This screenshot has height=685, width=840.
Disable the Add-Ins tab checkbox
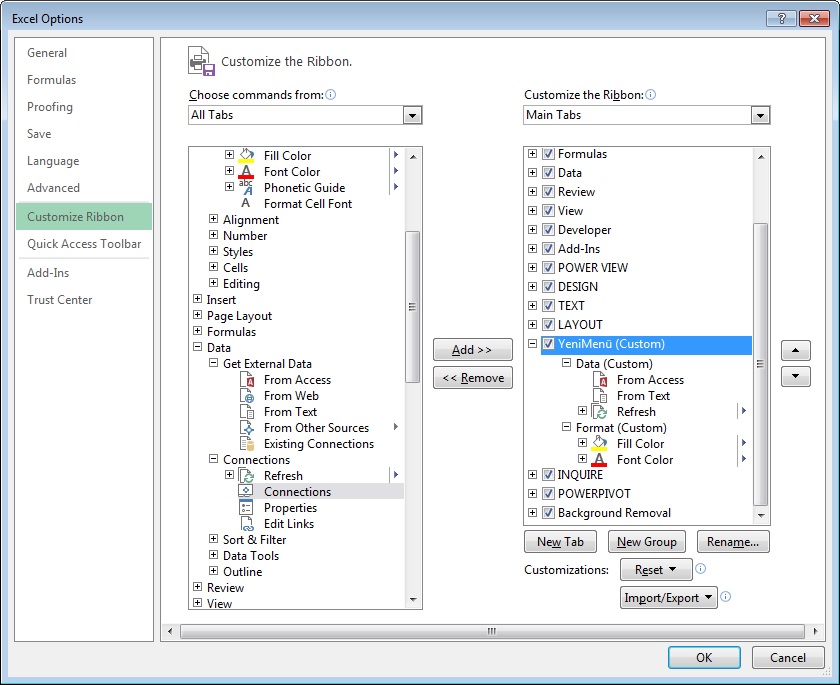pyautogui.click(x=548, y=249)
